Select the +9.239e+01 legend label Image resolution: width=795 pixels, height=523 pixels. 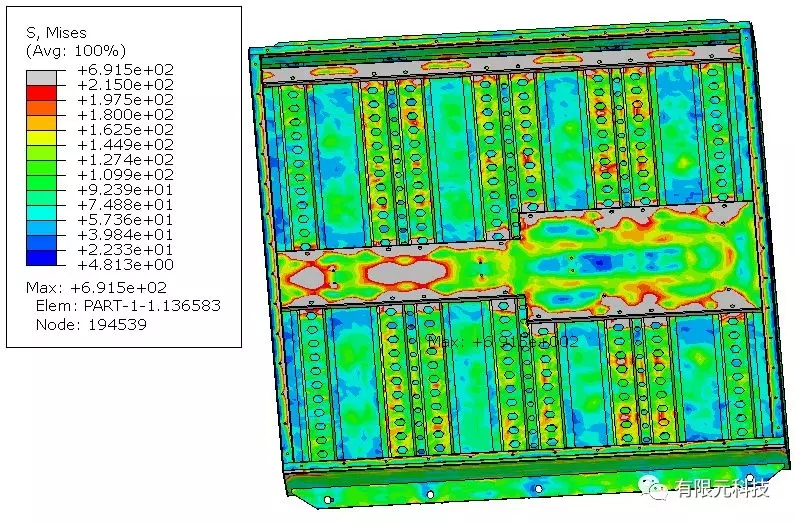click(x=125, y=189)
